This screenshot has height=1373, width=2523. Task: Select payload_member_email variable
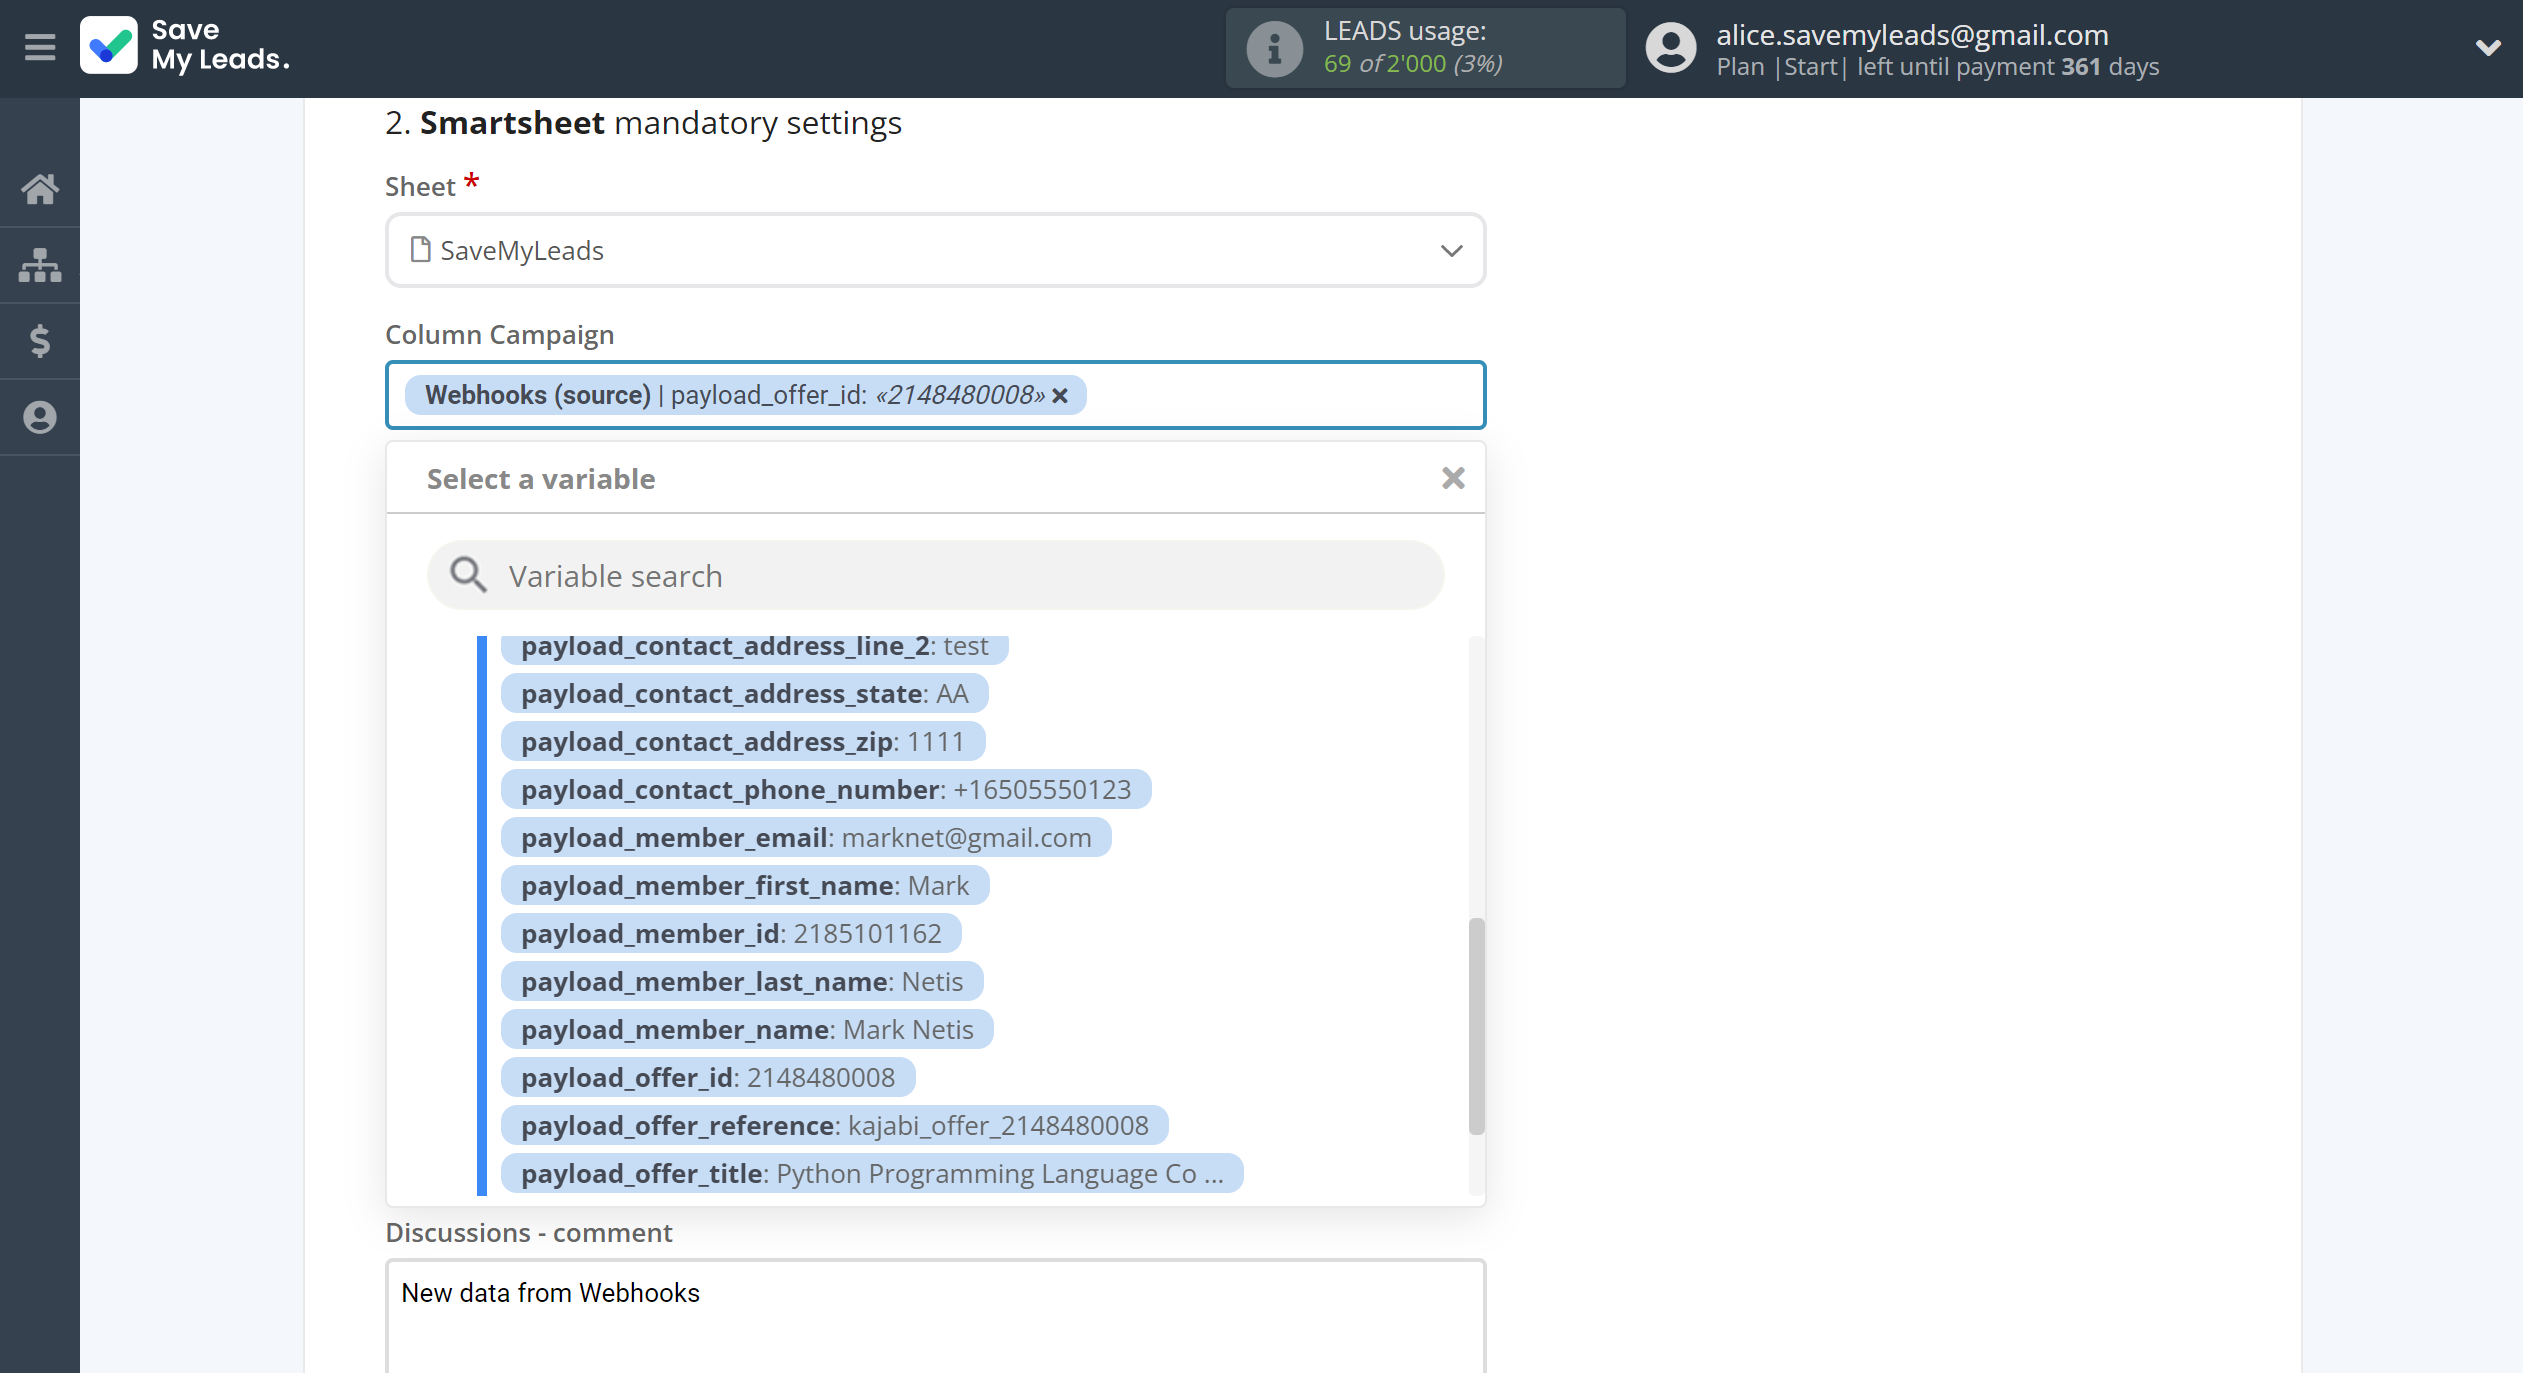806,838
